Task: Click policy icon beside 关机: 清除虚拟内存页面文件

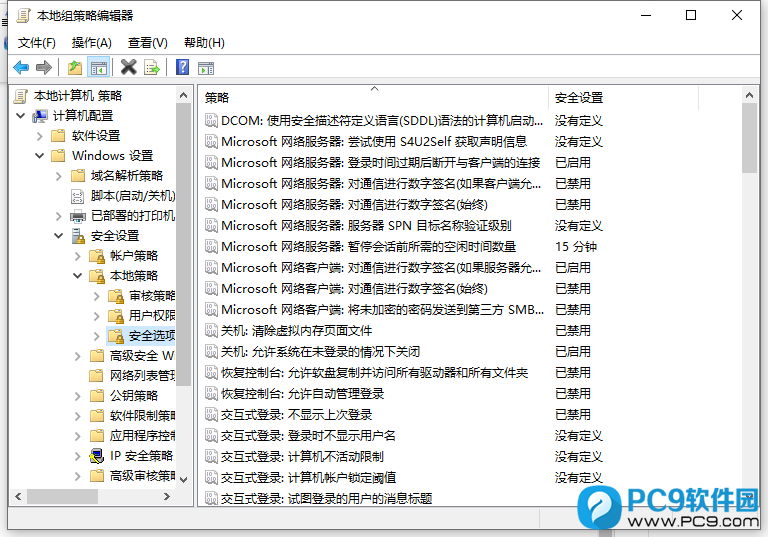Action: (211, 330)
